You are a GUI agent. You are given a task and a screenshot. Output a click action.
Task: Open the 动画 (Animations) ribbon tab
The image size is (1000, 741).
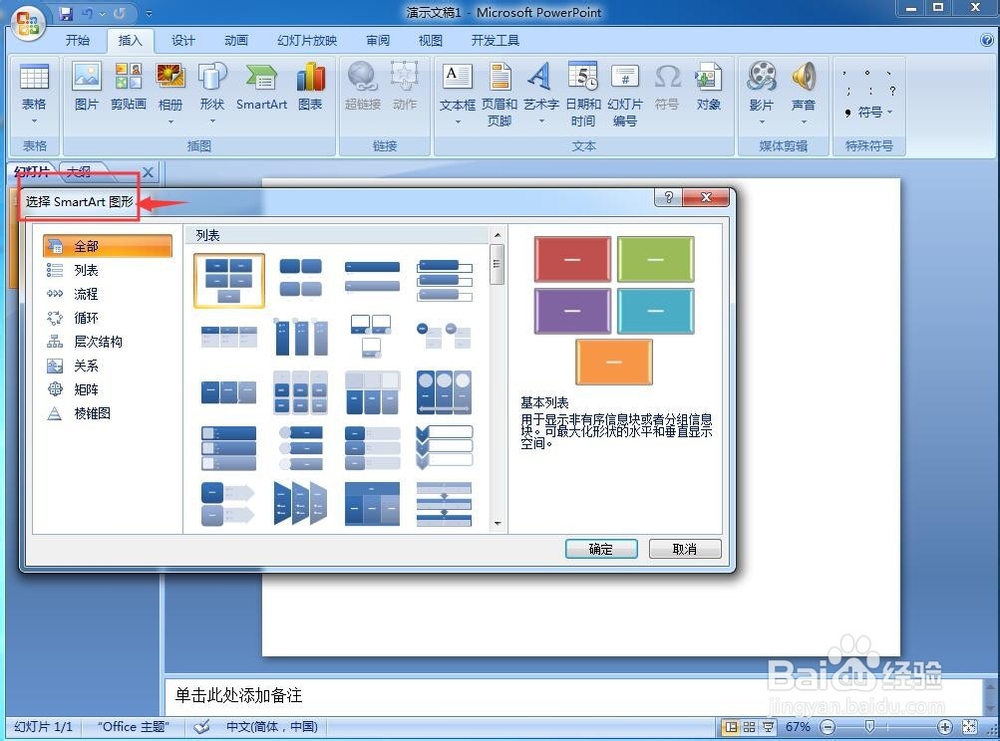click(236, 41)
